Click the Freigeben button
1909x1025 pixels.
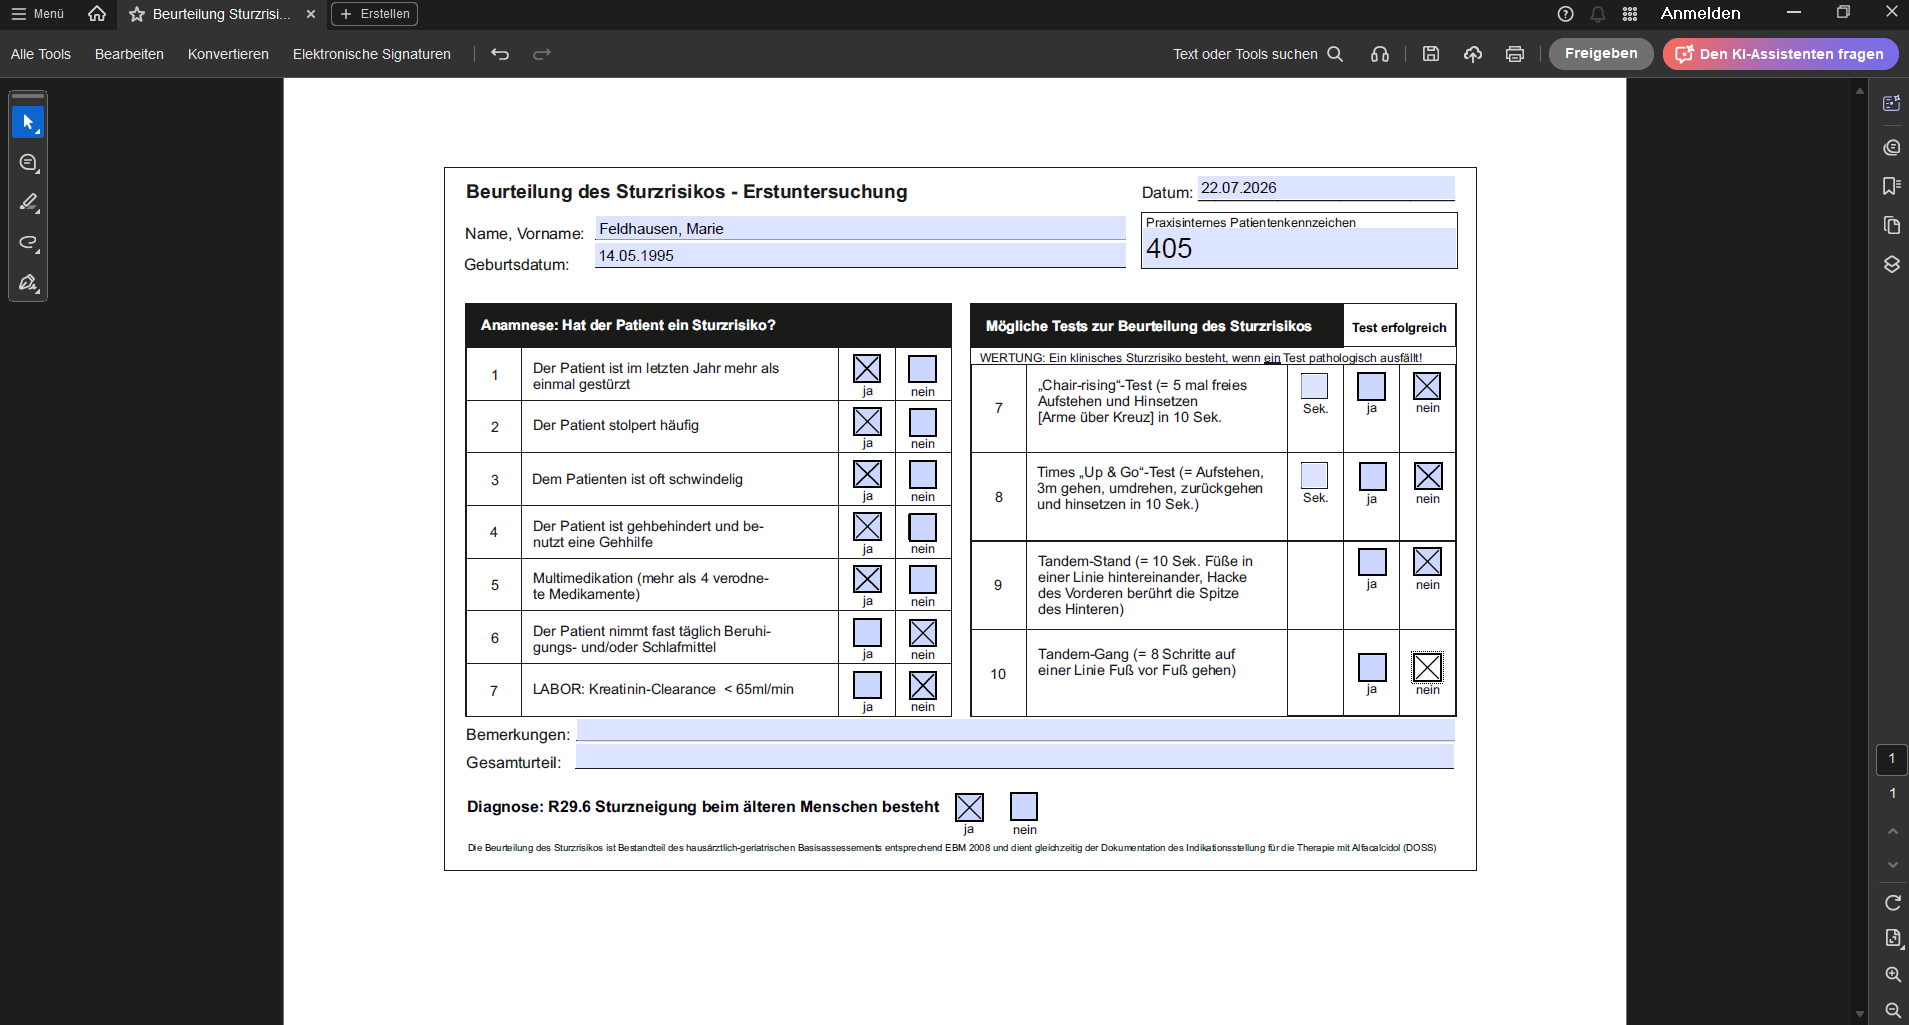click(1601, 54)
